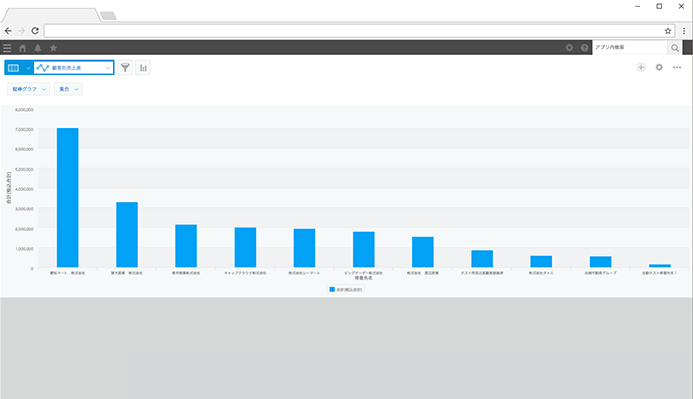693x399 pixels.
Task: Open app settings gear below search
Action: (659, 67)
